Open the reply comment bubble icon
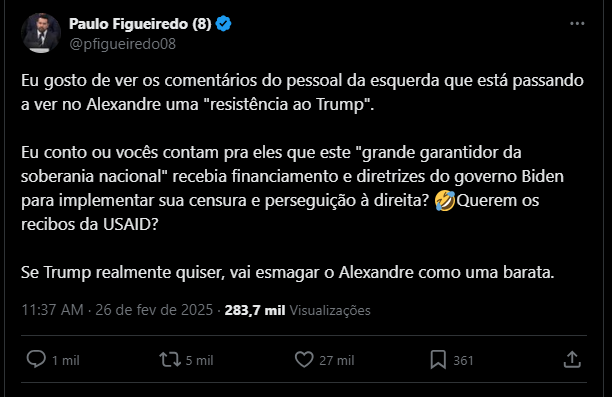The width and height of the screenshot is (612, 397). click(x=36, y=359)
